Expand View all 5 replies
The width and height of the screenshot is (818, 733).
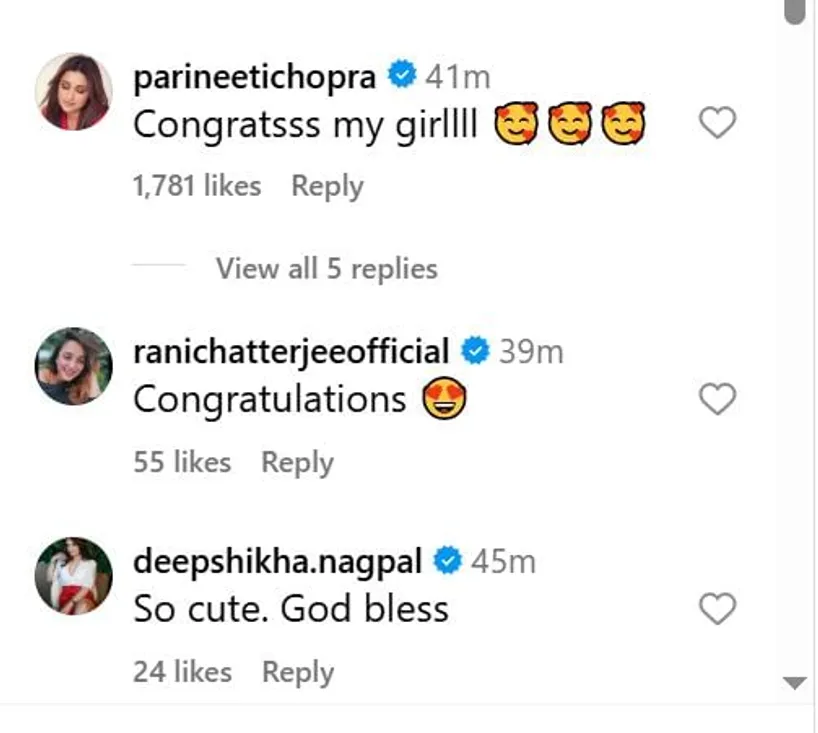[x=326, y=269]
